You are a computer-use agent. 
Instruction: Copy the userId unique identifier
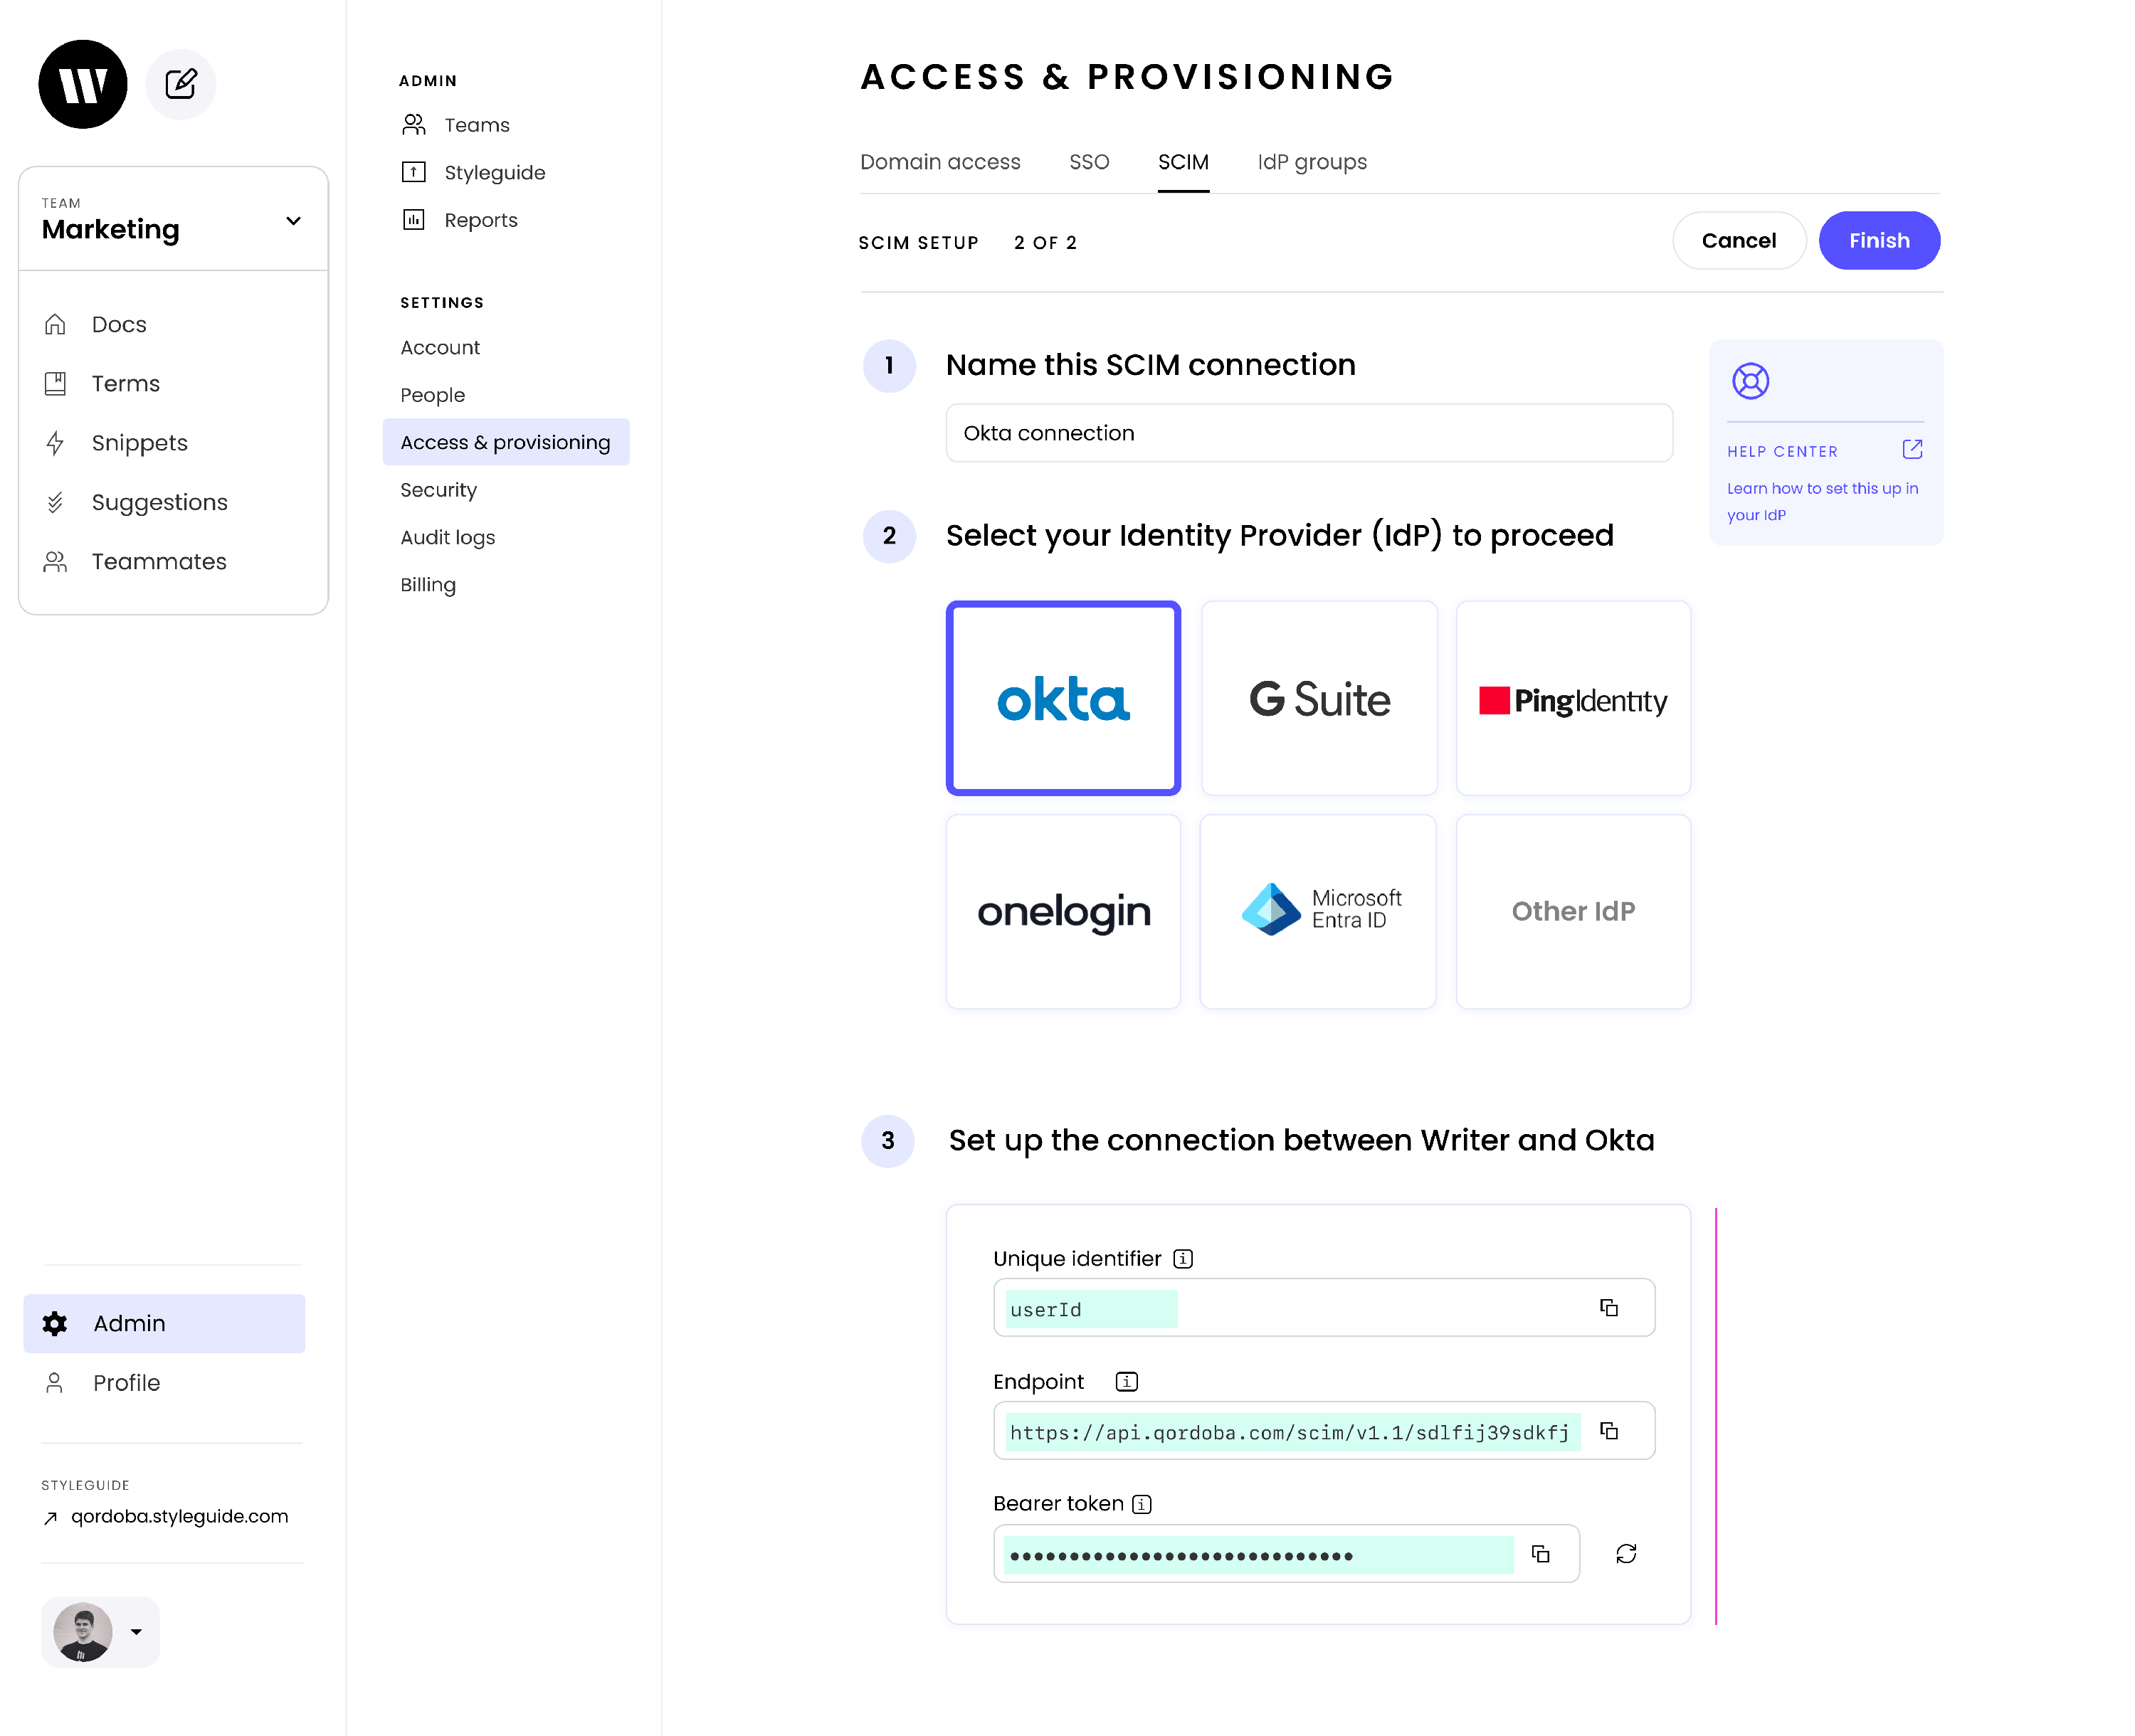1609,1307
